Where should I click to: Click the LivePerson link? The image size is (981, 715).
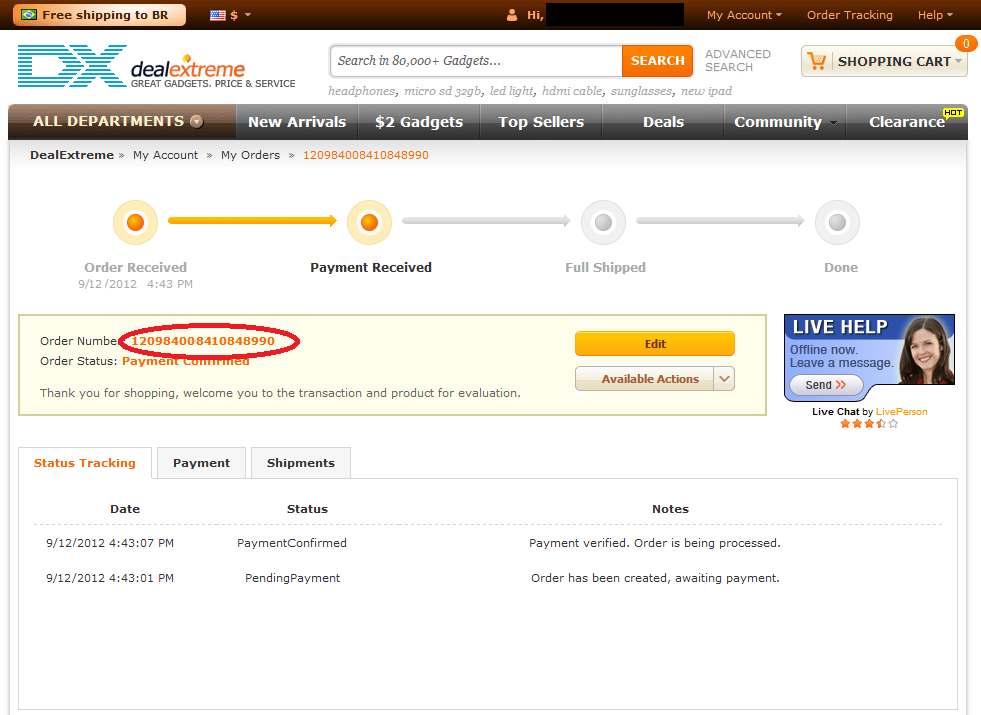(902, 412)
